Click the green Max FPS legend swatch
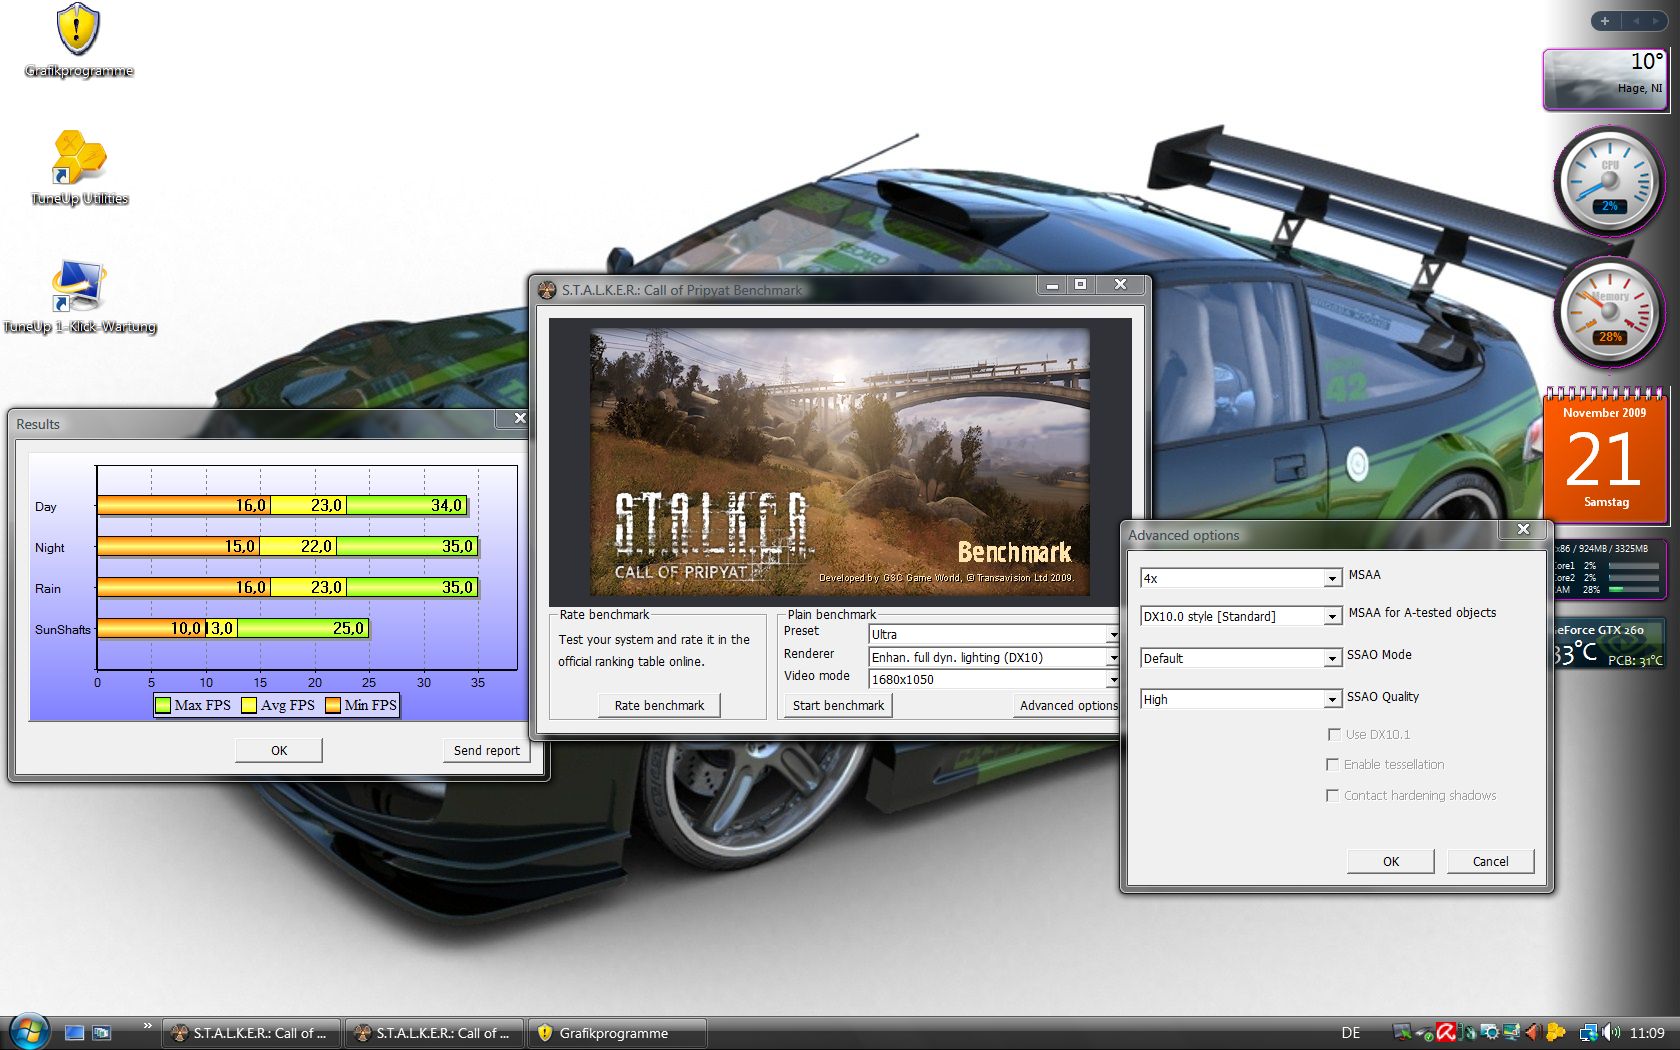 [x=163, y=705]
